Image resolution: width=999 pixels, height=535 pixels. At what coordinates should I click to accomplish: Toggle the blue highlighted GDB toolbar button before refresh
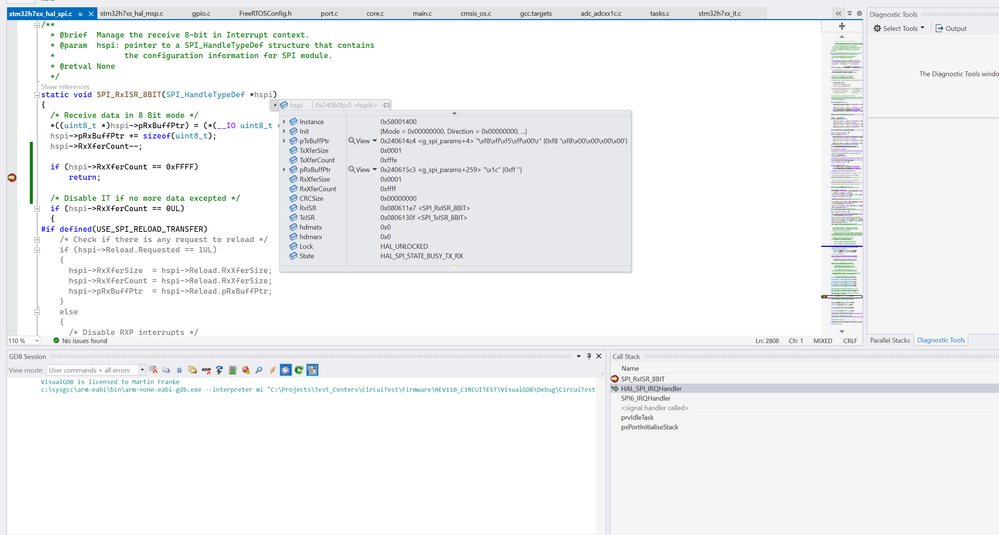pos(285,370)
